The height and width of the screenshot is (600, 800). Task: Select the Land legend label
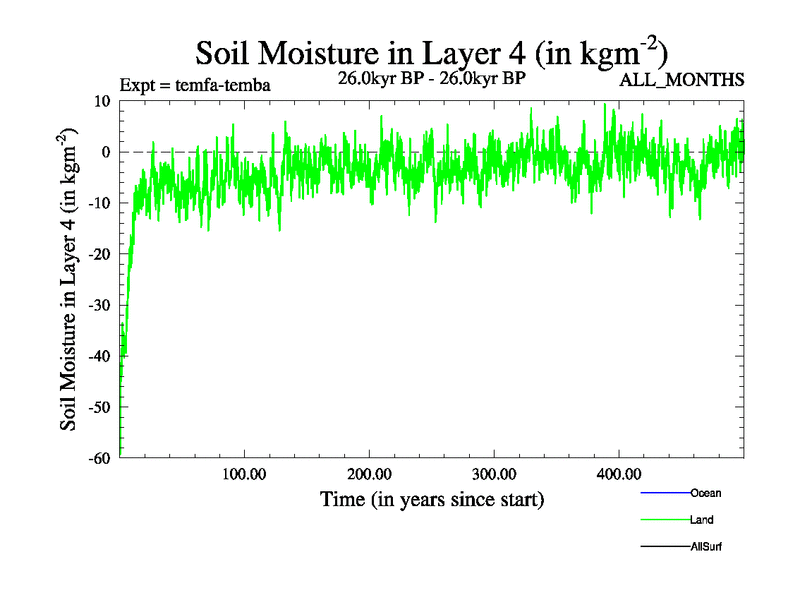click(701, 520)
